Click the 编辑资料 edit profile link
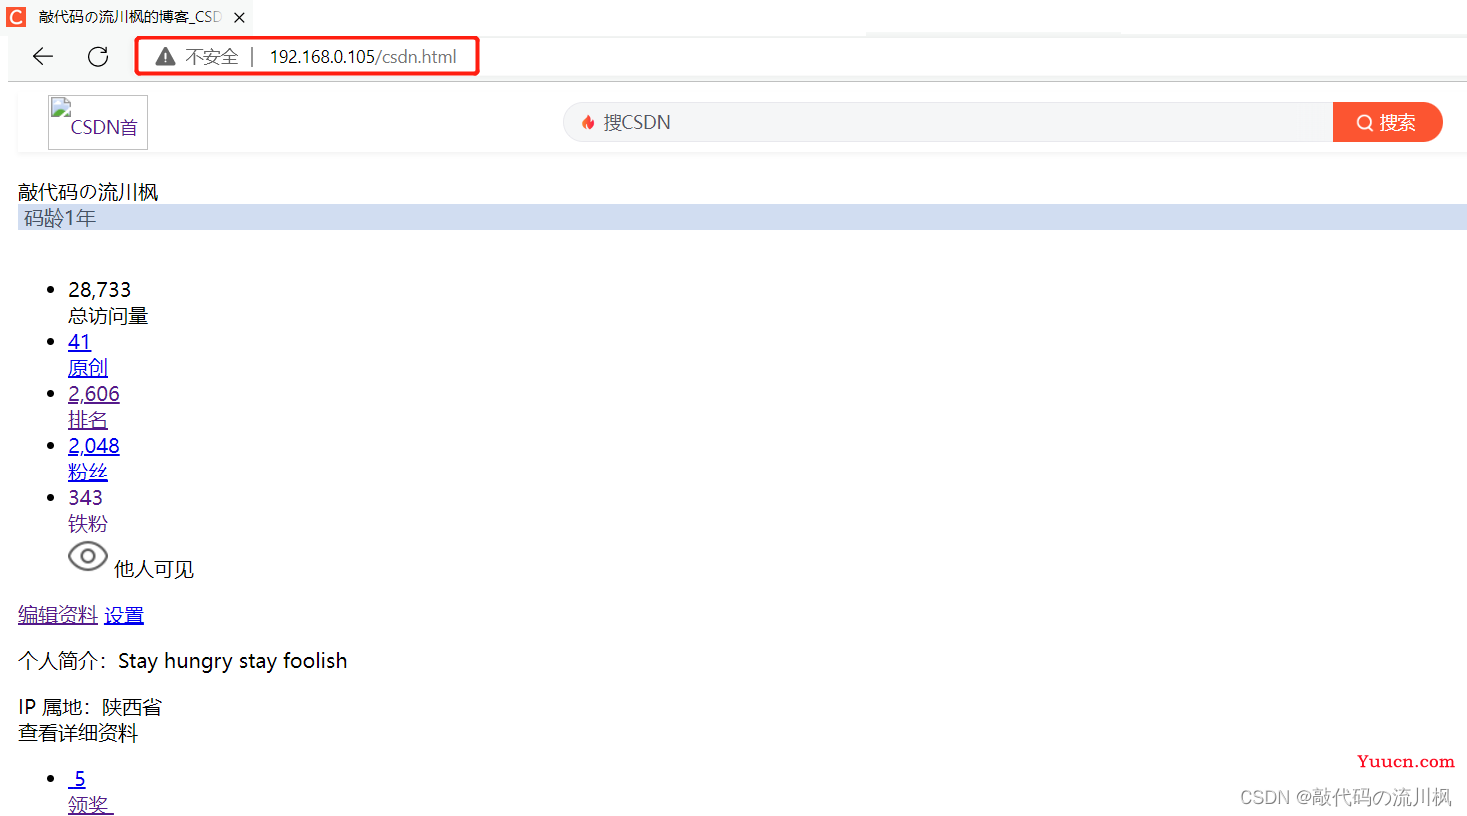 [x=58, y=615]
